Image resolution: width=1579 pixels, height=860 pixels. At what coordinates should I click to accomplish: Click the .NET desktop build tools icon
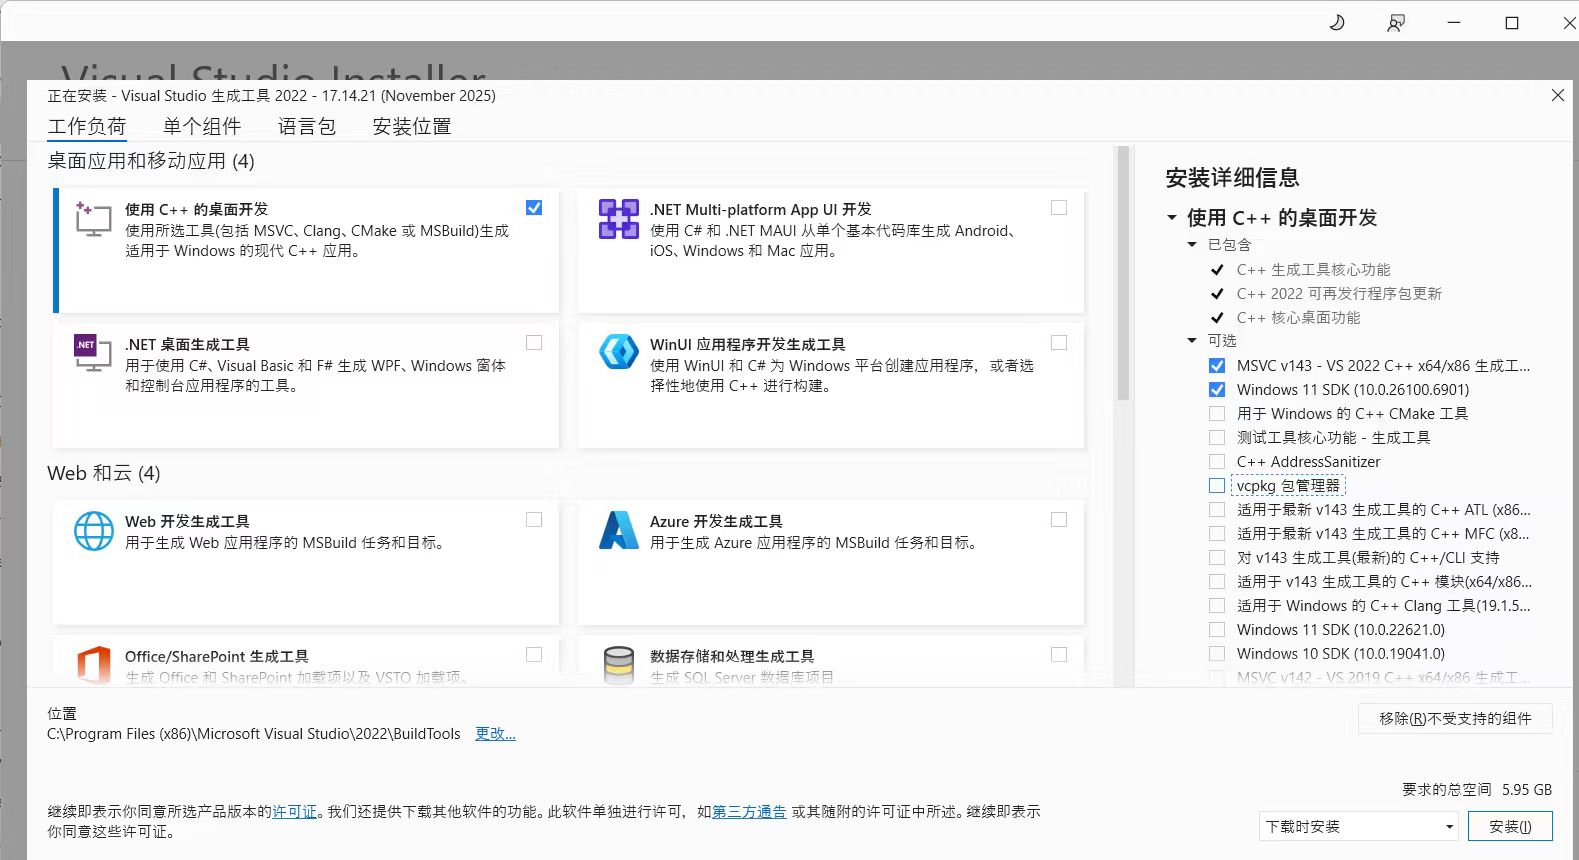click(x=93, y=354)
